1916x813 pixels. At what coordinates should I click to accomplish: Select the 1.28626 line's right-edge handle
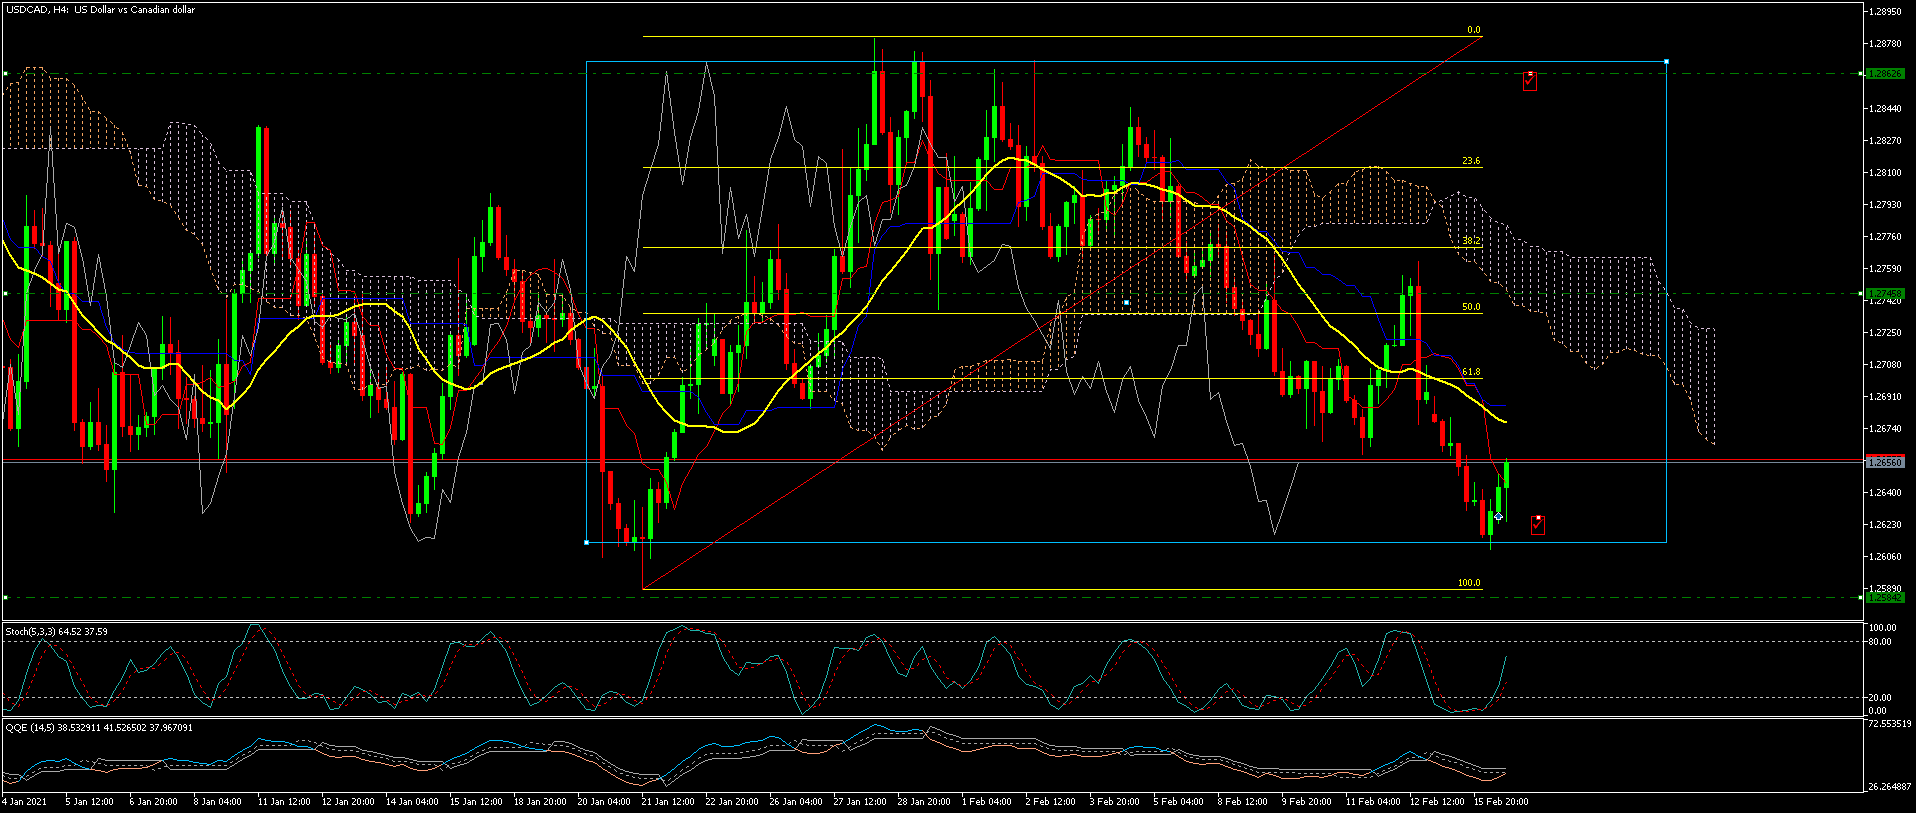[1860, 73]
